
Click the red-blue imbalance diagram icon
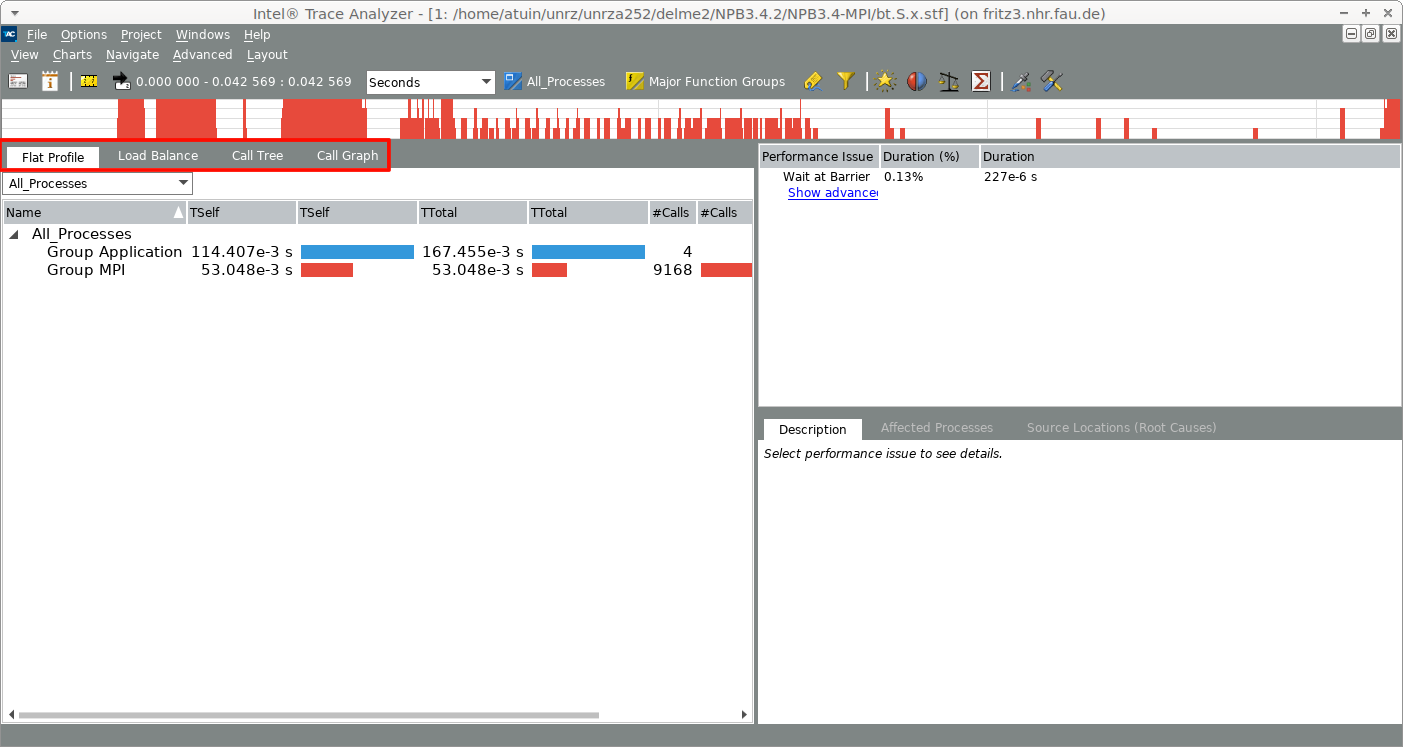917,81
